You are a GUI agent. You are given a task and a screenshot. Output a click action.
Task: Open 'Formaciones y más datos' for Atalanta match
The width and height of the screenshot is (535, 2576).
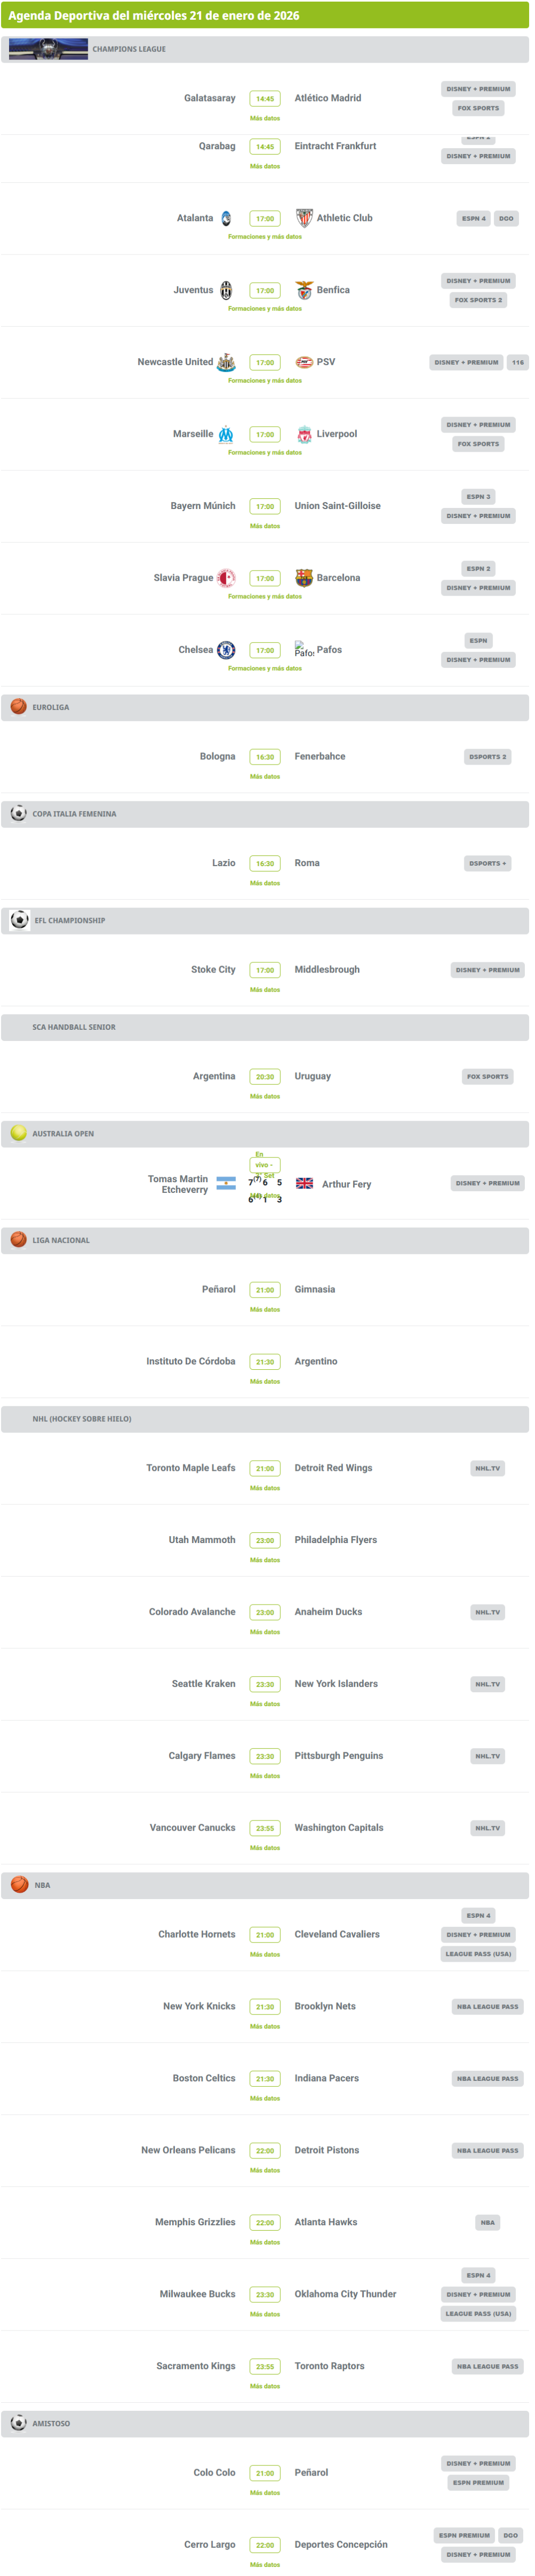coord(265,237)
